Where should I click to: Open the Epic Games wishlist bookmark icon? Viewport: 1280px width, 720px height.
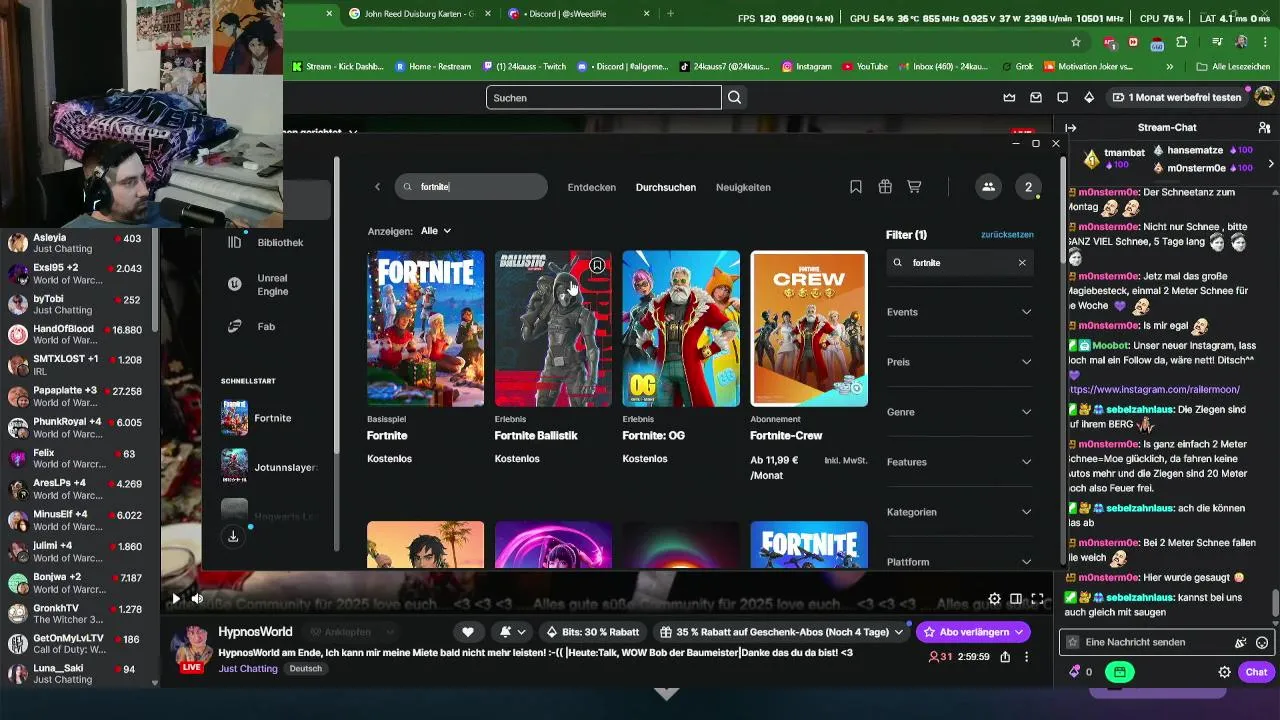pyautogui.click(x=856, y=187)
